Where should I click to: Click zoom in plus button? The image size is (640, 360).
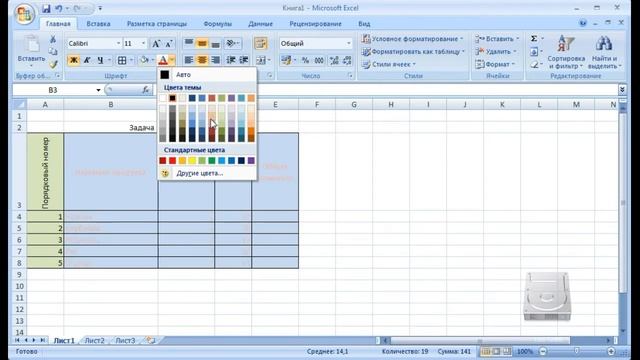611,351
